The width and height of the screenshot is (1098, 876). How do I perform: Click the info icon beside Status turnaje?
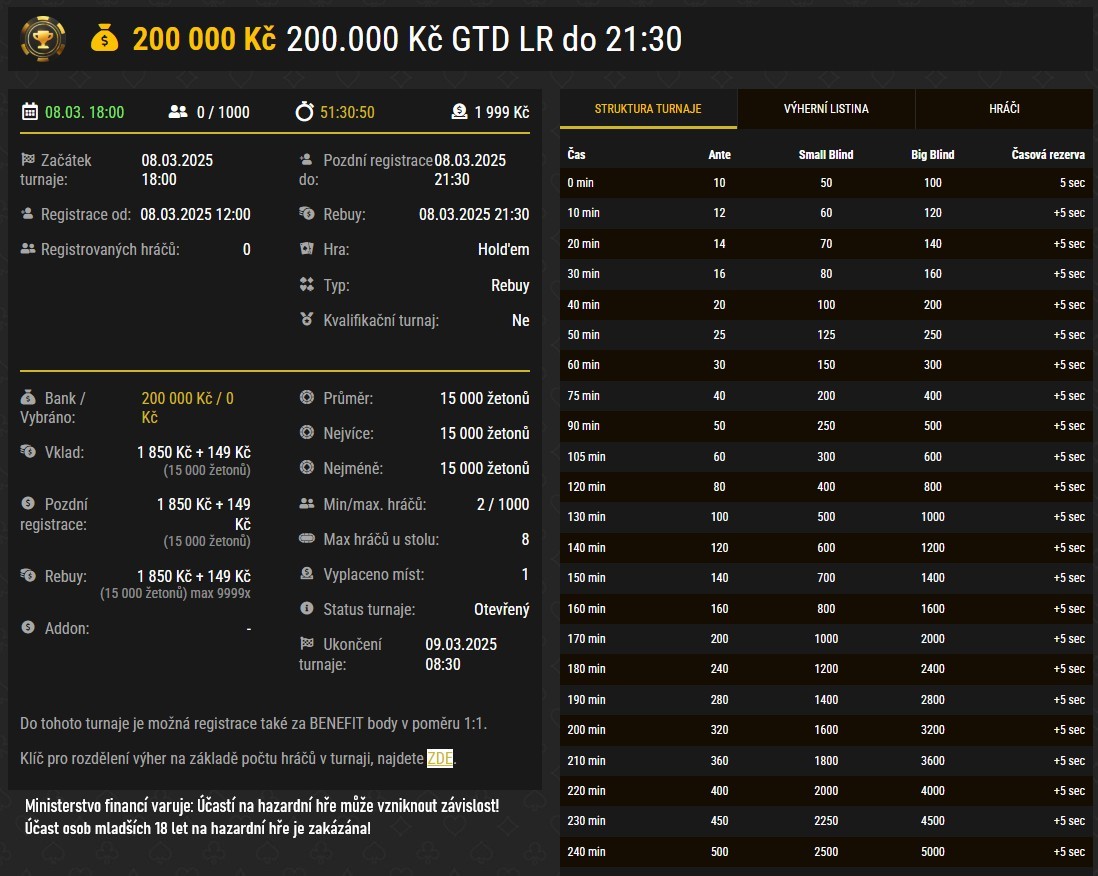coord(307,608)
